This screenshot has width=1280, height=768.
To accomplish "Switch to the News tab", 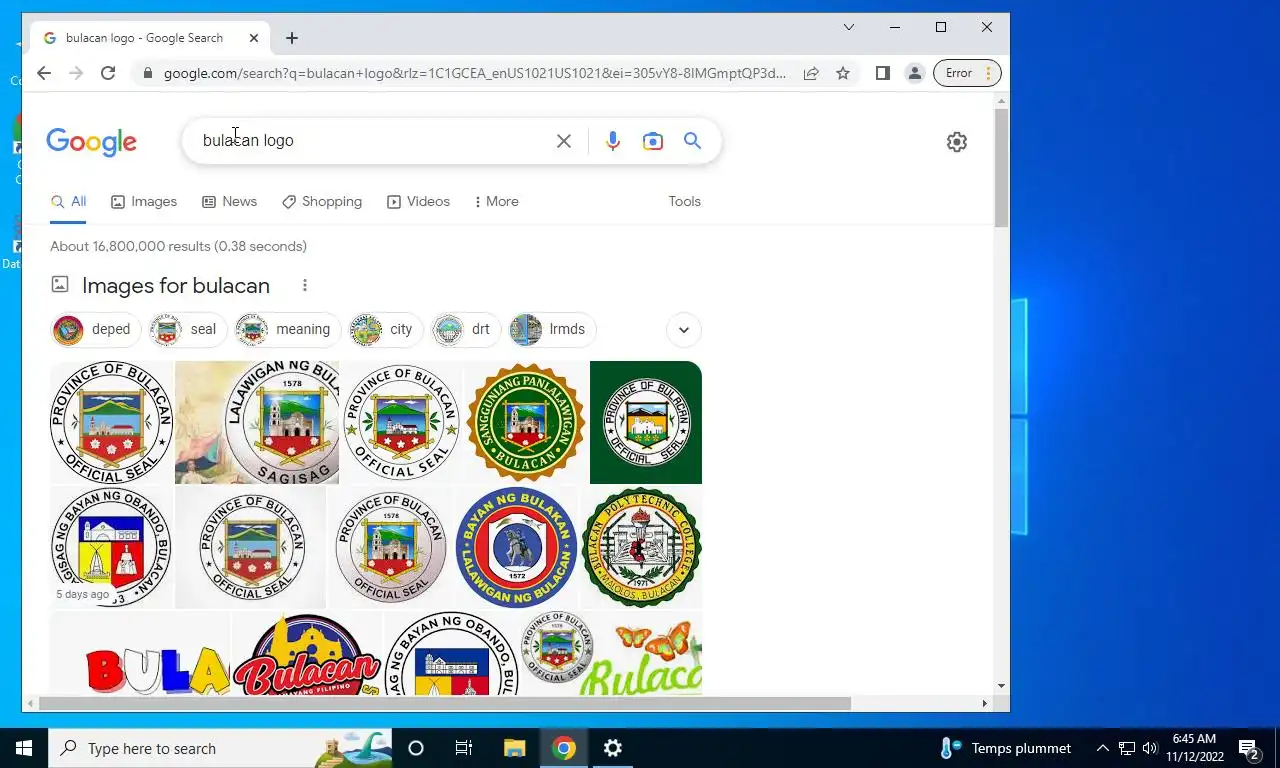I will [229, 201].
